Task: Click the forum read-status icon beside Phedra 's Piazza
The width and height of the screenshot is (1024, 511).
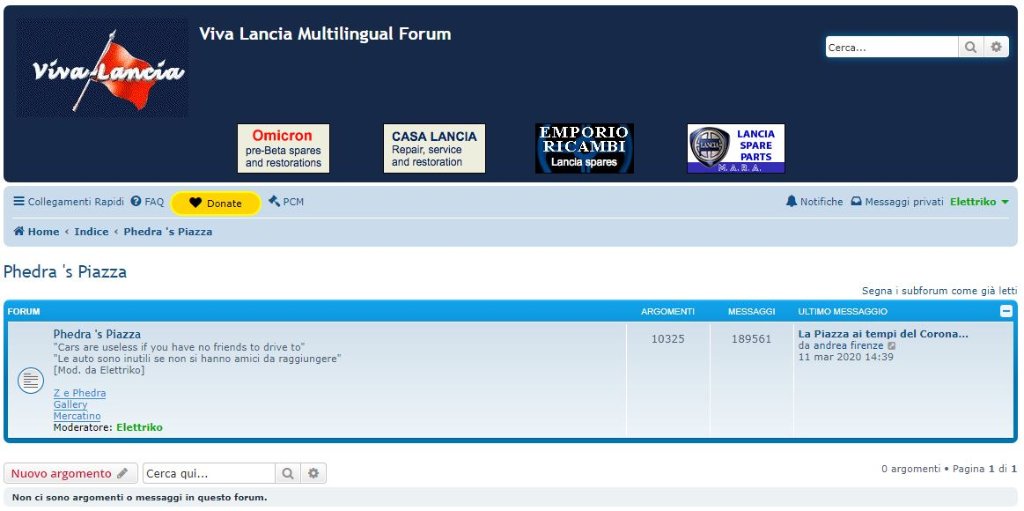Action: 31,380
